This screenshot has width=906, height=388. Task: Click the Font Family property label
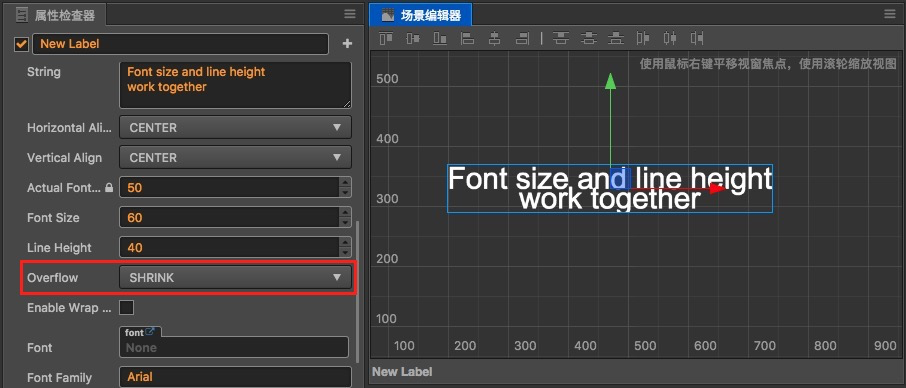click(60, 378)
